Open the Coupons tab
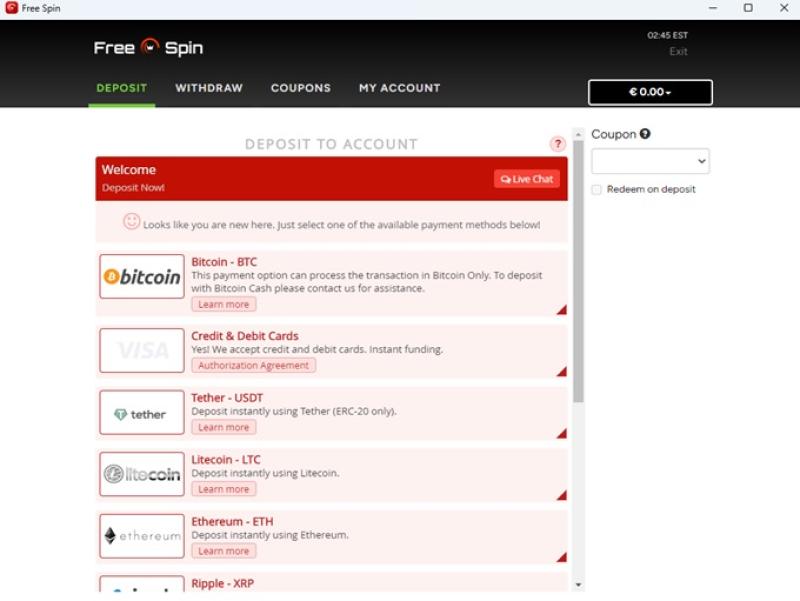The height and width of the screenshot is (601, 800). point(300,88)
